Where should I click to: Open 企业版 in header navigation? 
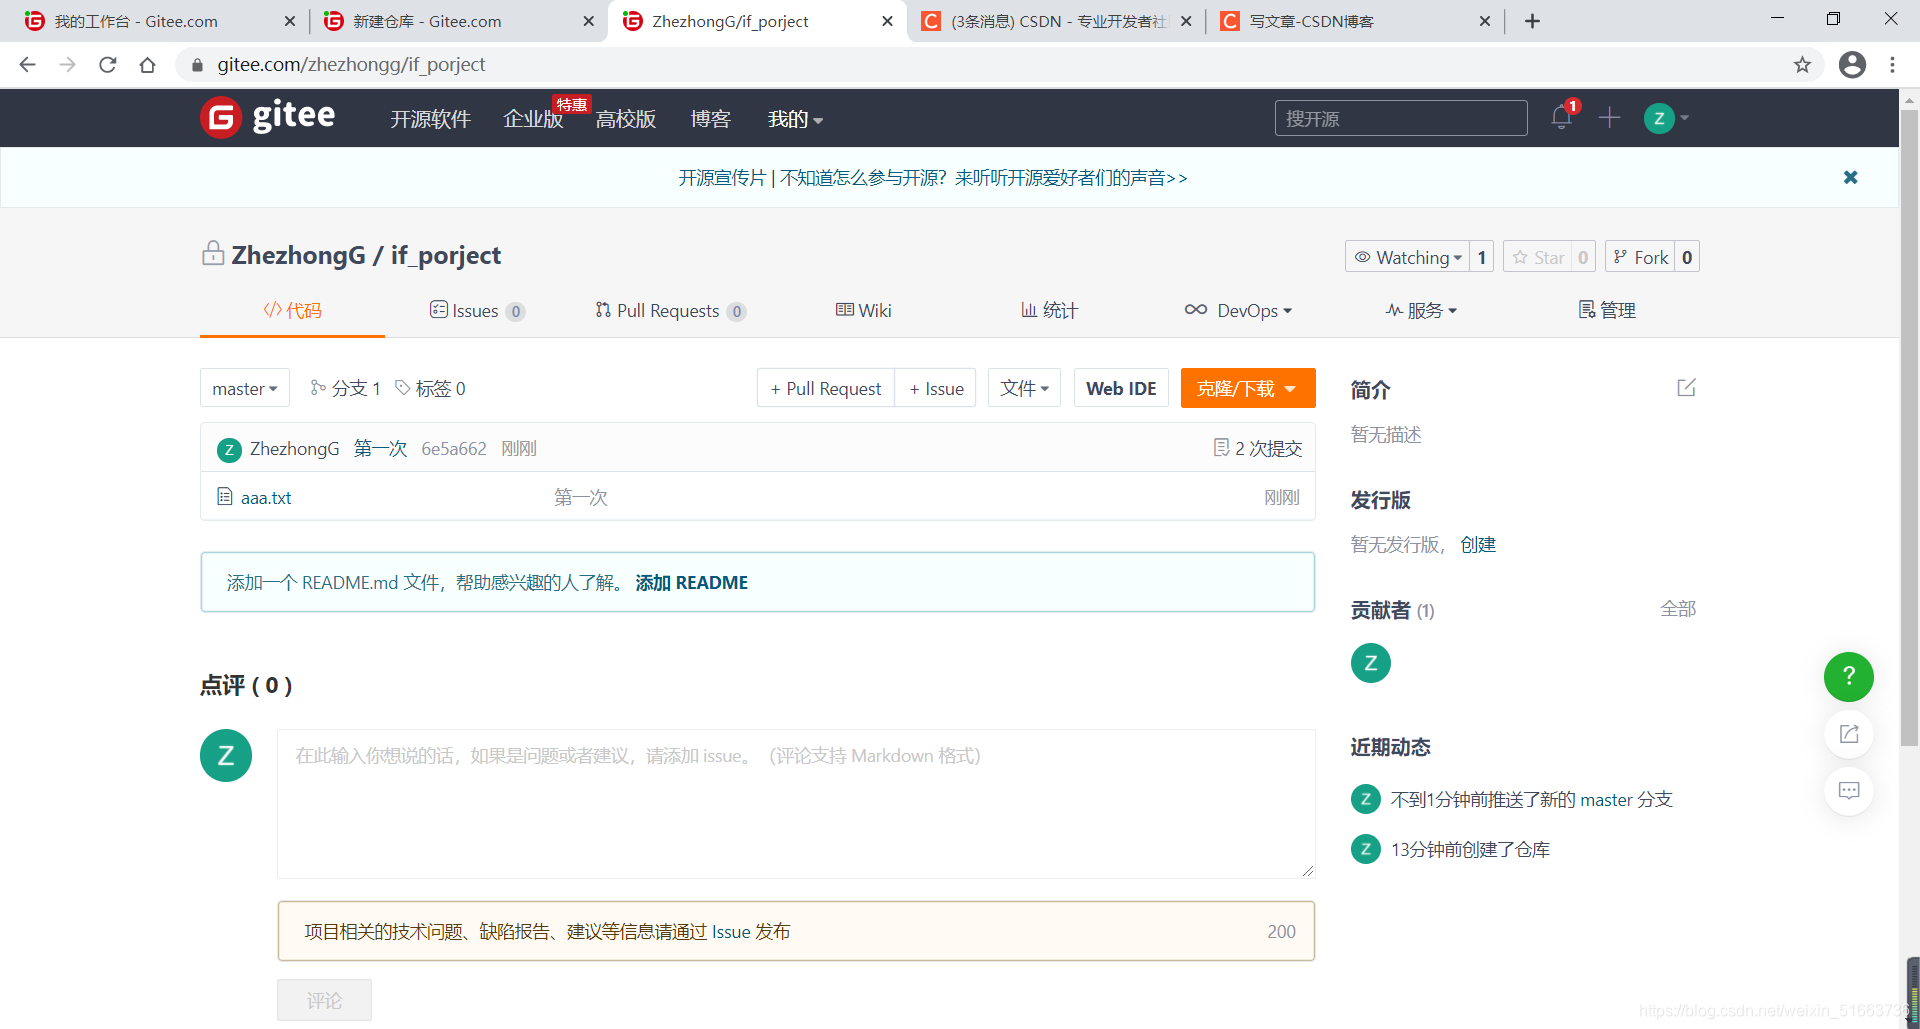point(533,119)
